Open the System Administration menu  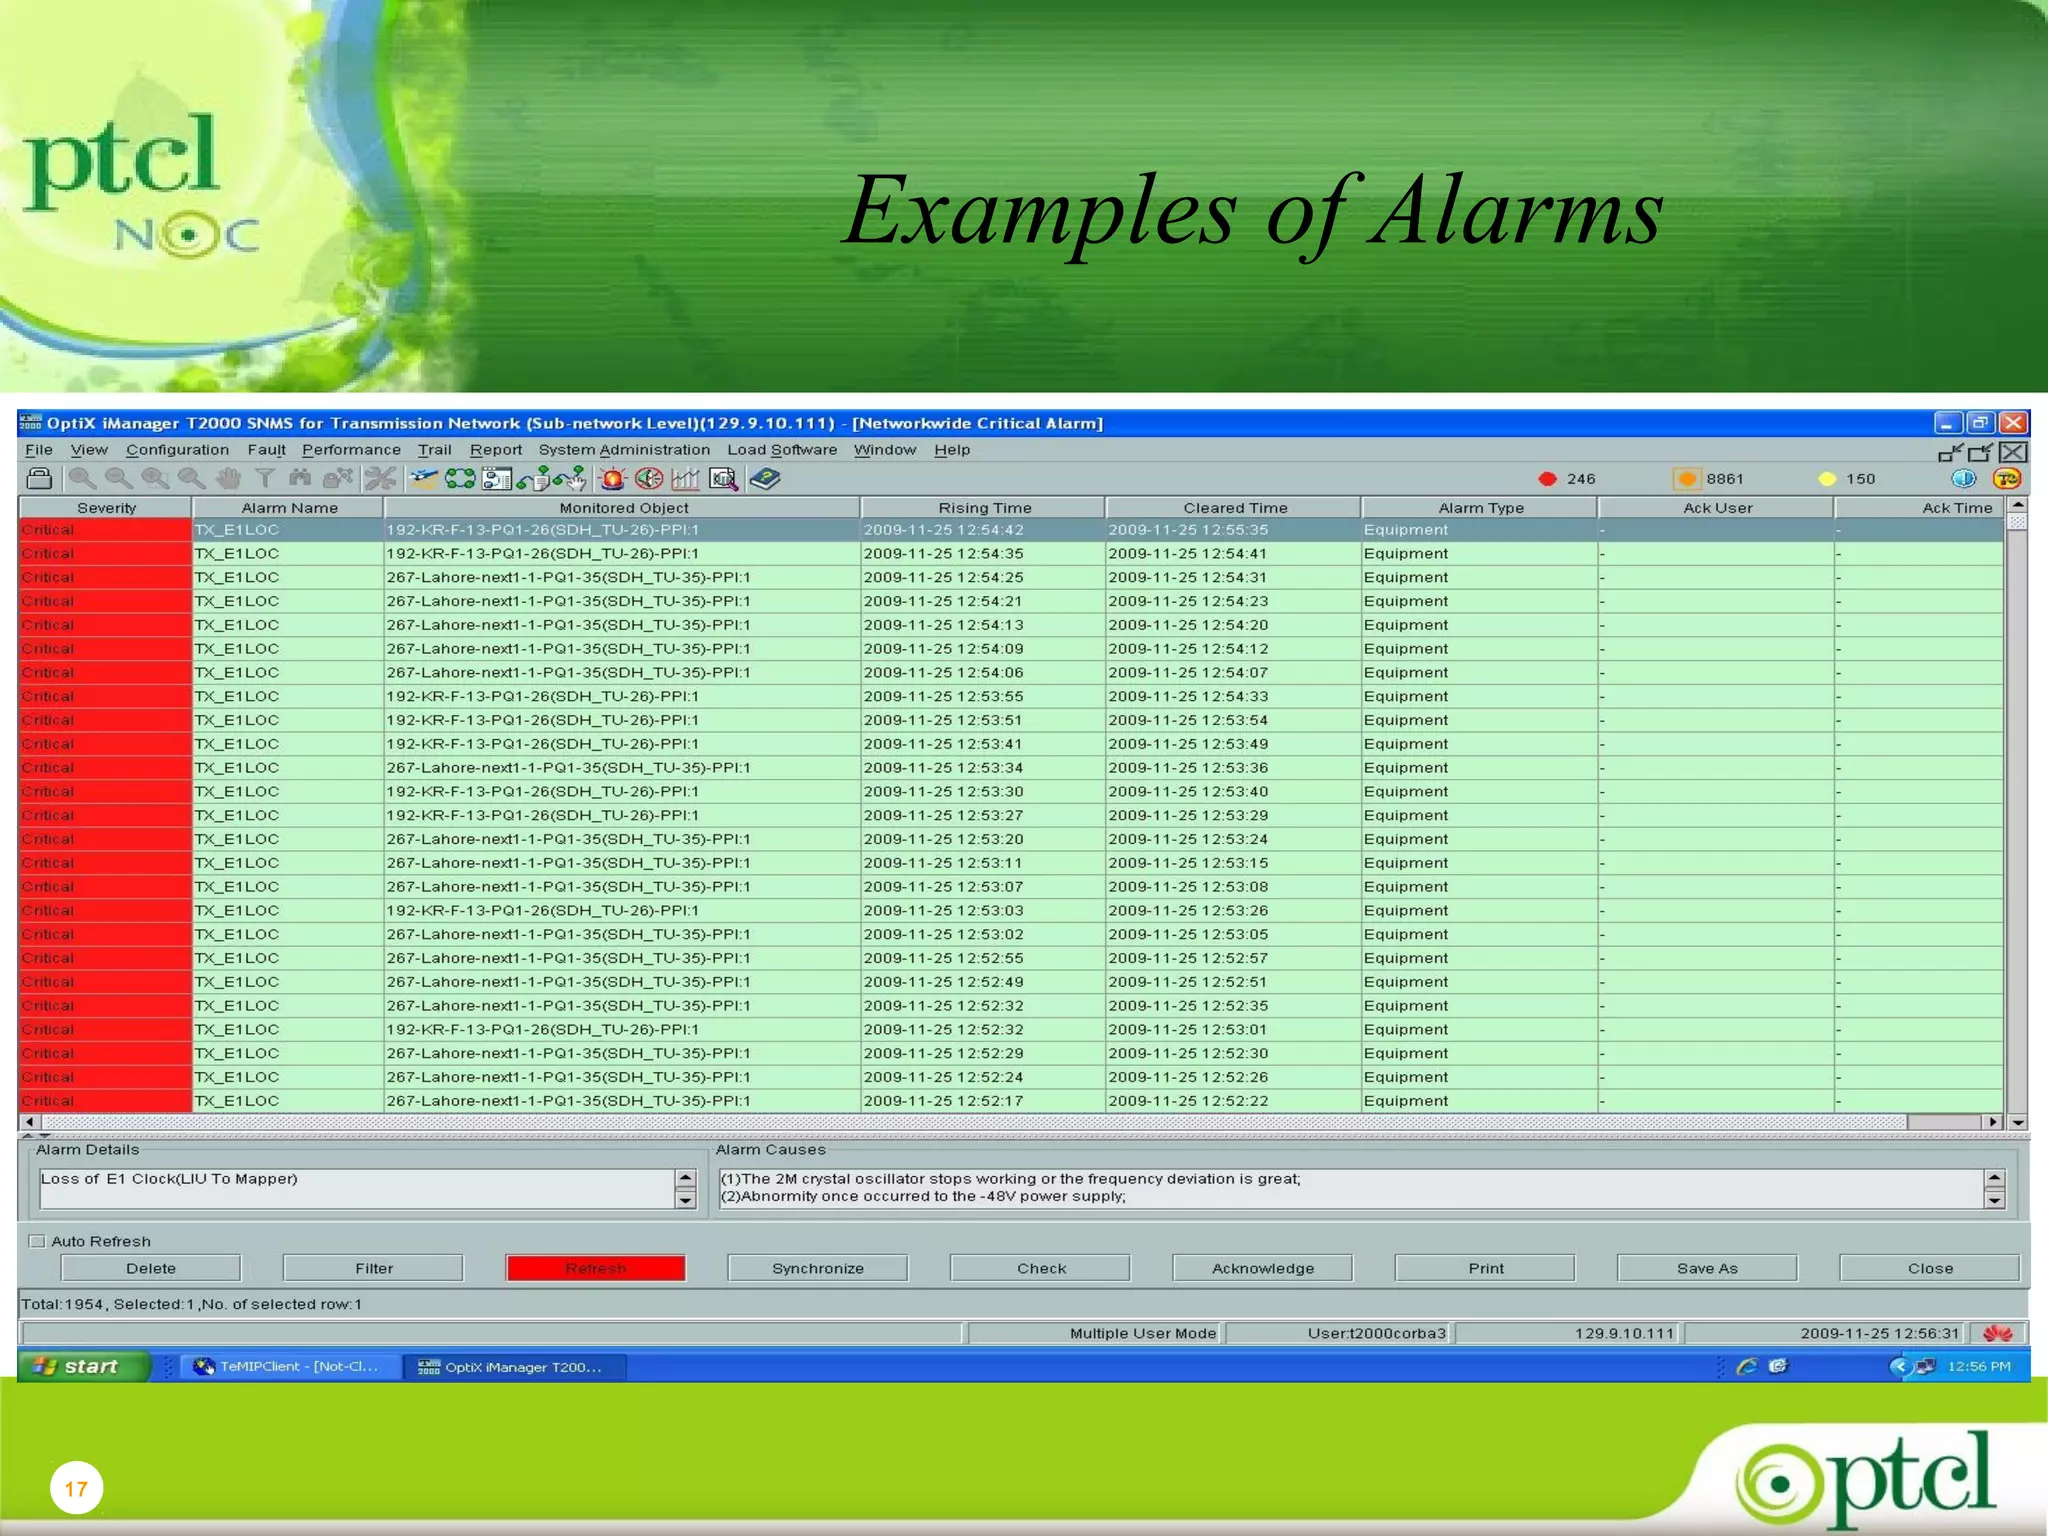tap(624, 450)
